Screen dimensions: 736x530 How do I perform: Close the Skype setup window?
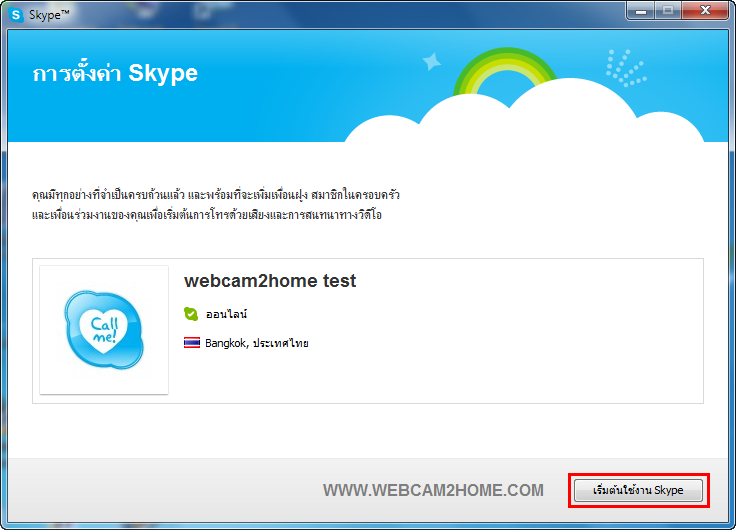click(x=703, y=10)
